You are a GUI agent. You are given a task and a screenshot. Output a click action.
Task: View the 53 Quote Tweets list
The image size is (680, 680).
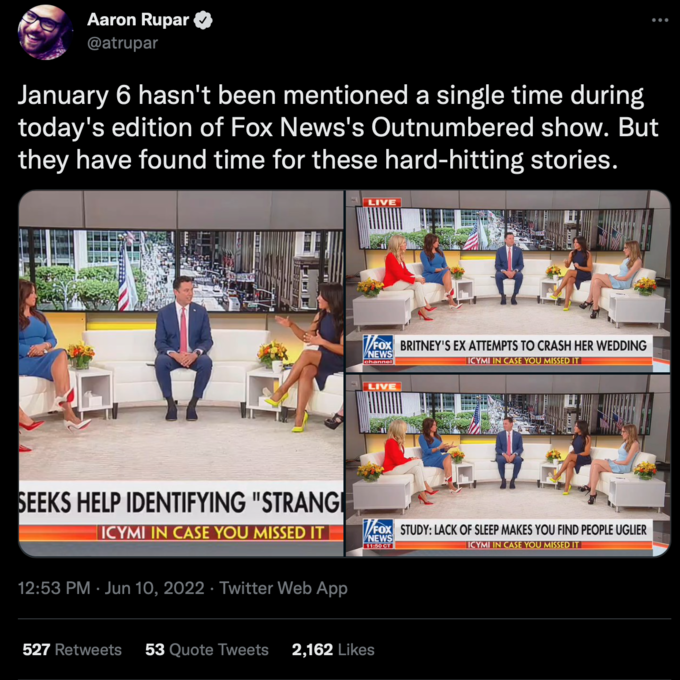pos(207,650)
